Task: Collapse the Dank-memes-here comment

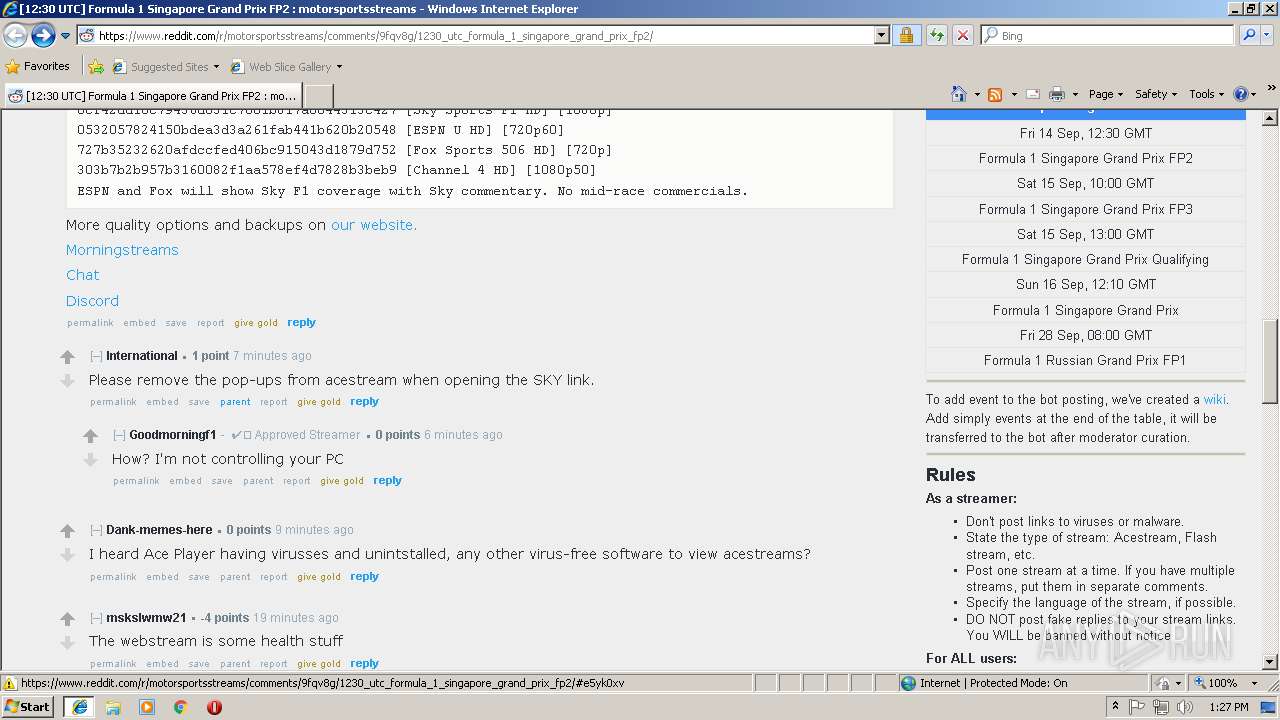Action: coord(96,530)
